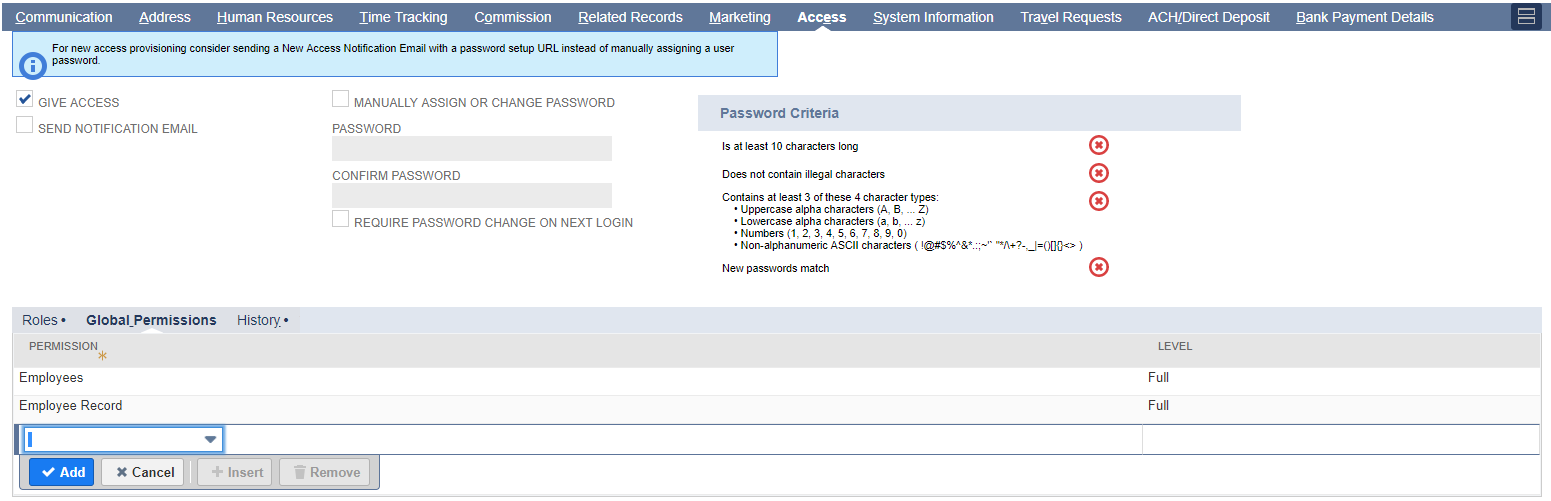Go to the Human Resources tab
The width and height of the screenshot is (1551, 501).
pyautogui.click(x=275, y=17)
